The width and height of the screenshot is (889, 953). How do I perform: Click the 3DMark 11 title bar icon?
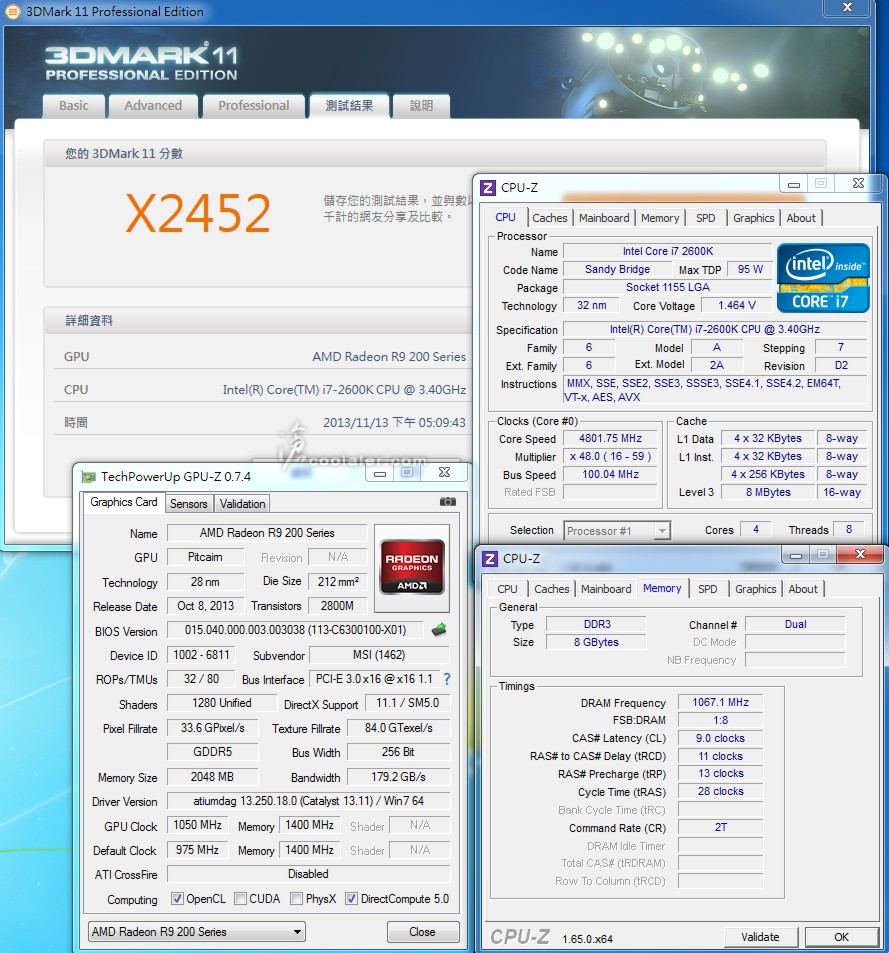[12, 11]
